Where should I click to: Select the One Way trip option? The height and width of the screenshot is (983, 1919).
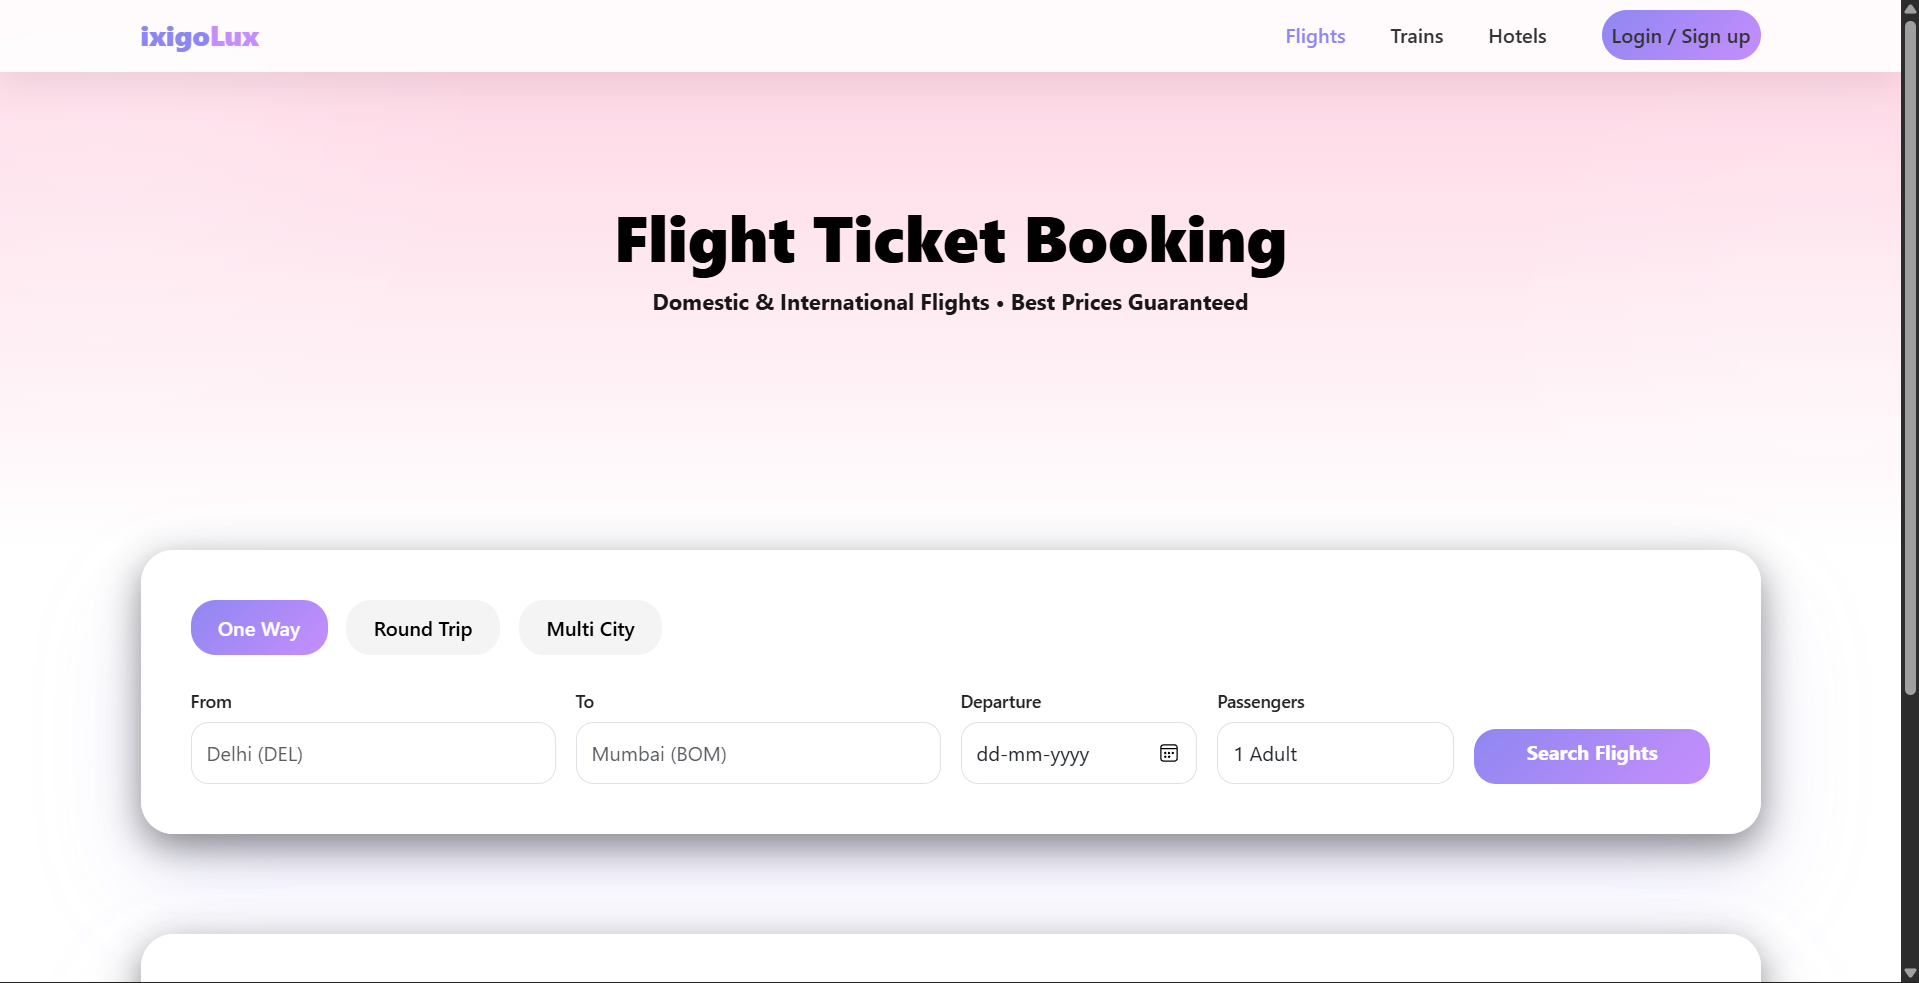[259, 628]
